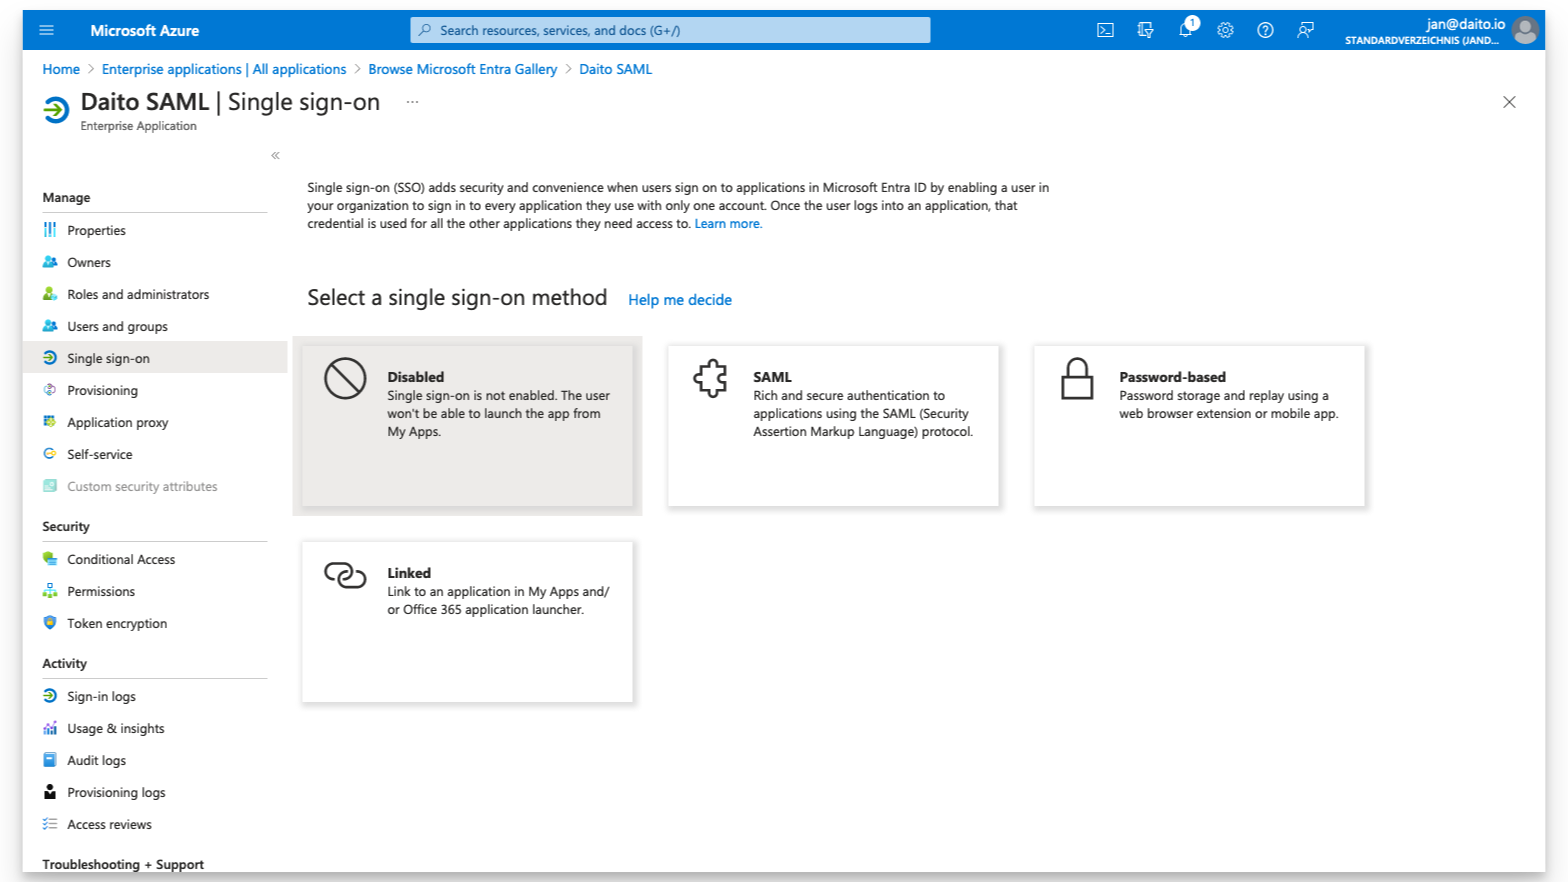1568x882 pixels.
Task: Choose the Password-based sign-on card
Action: point(1199,426)
